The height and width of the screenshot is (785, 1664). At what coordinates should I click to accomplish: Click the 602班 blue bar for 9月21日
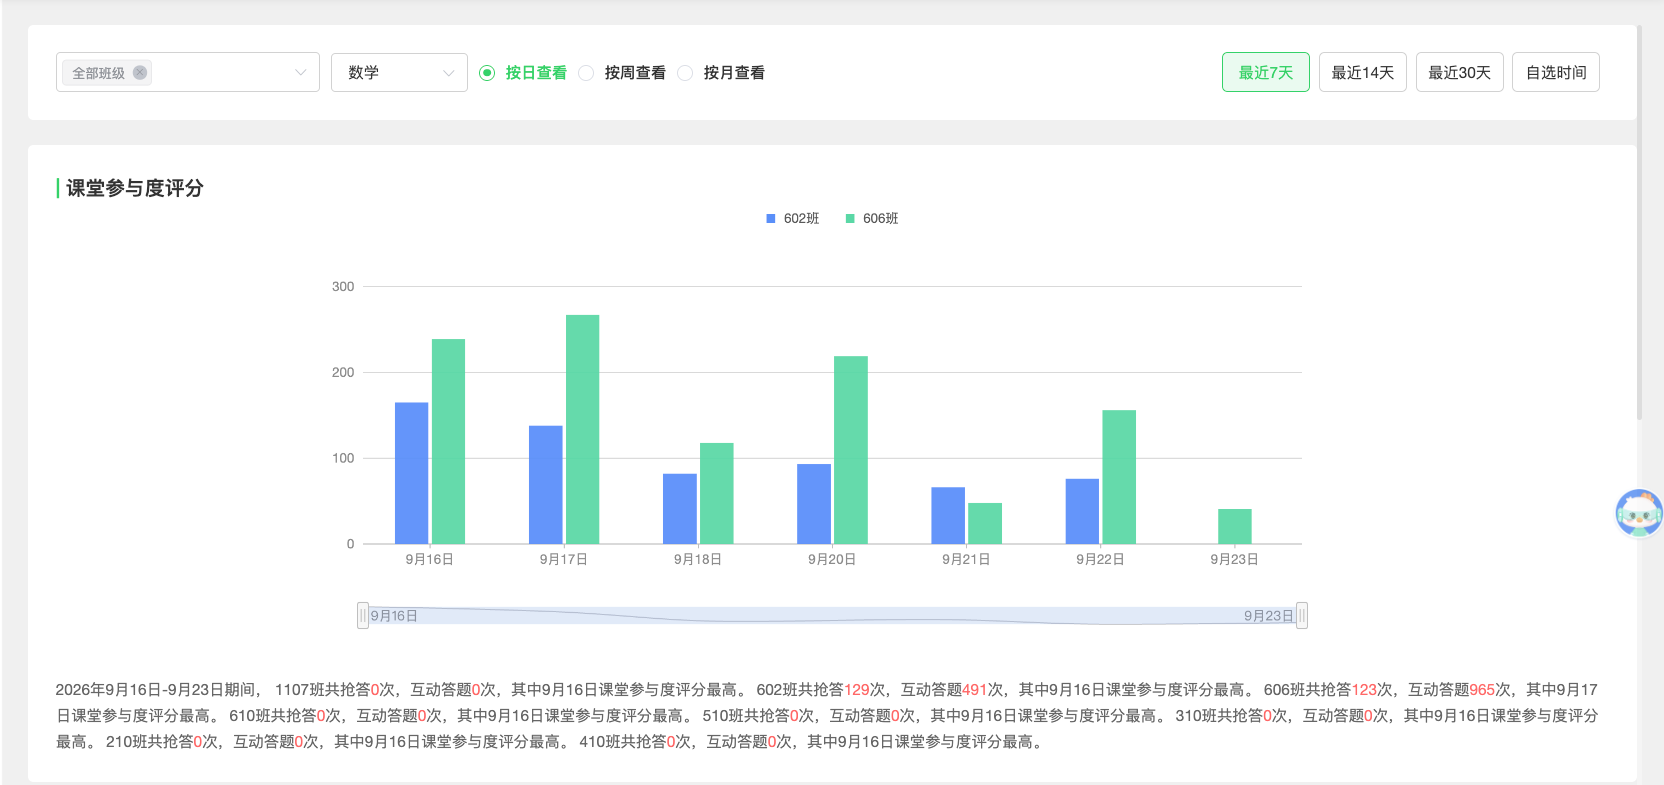pyautogui.click(x=948, y=515)
